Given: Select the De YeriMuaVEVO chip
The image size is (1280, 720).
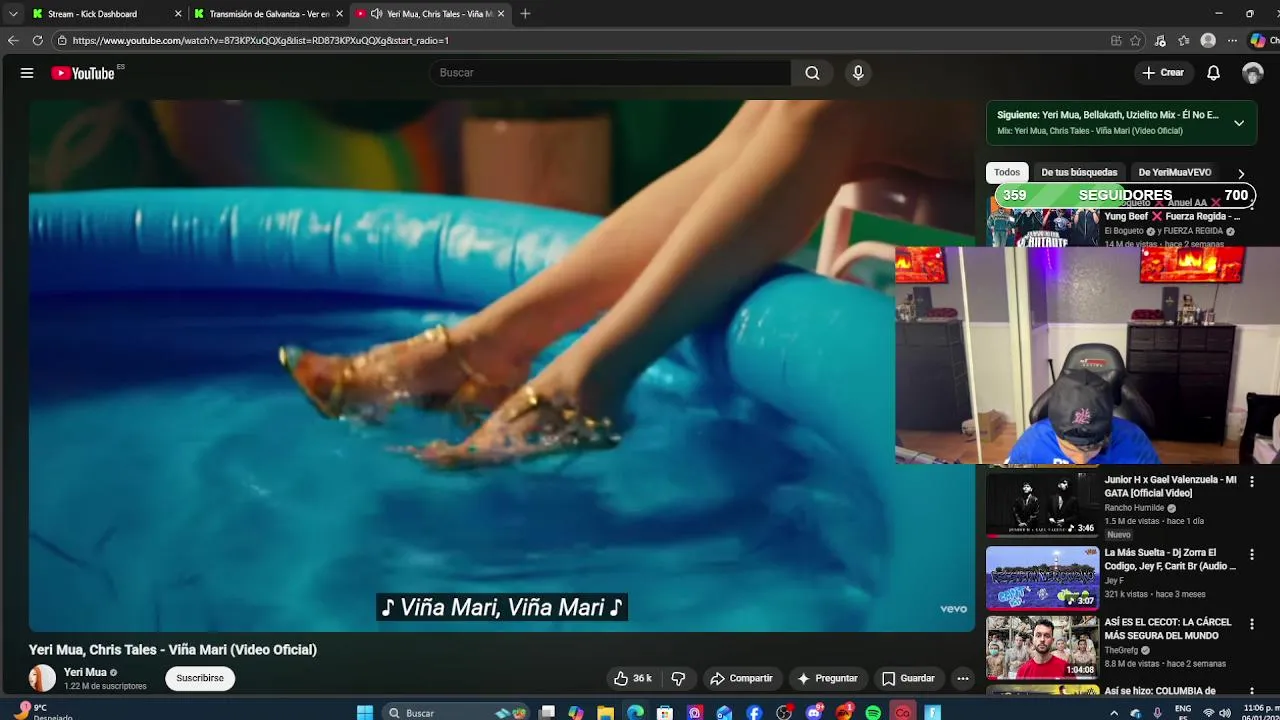Looking at the screenshot, I should click(x=1174, y=172).
